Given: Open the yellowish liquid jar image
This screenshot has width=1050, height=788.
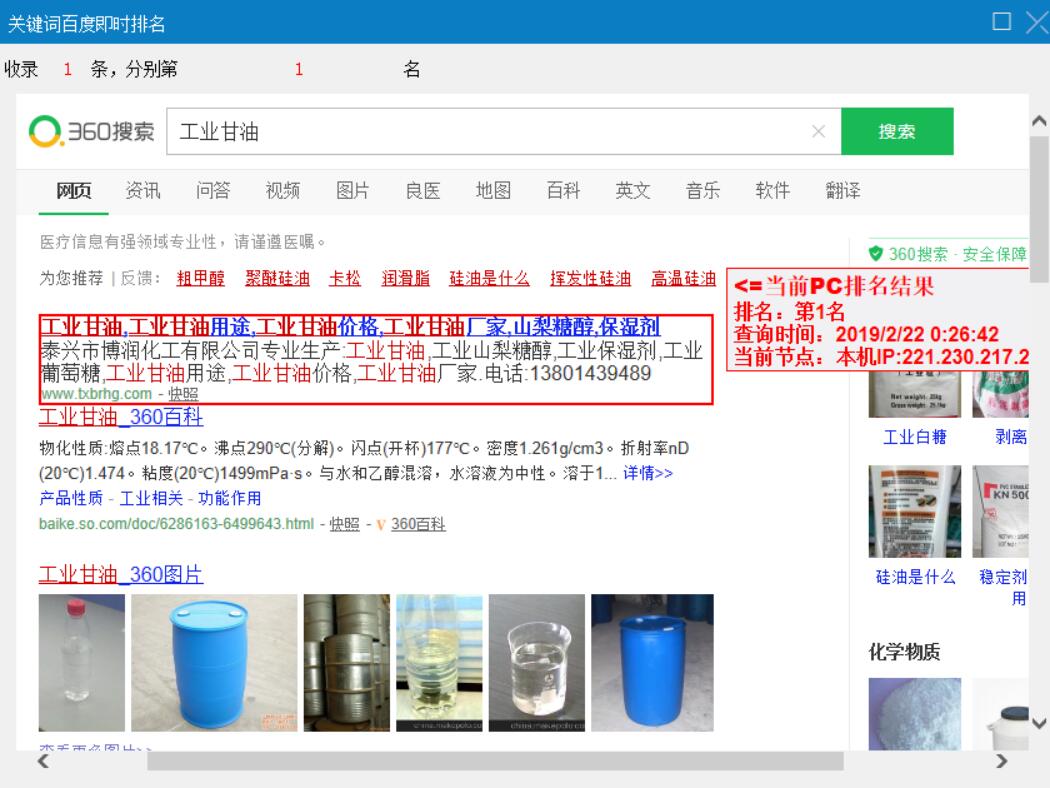Looking at the screenshot, I should [x=439, y=663].
